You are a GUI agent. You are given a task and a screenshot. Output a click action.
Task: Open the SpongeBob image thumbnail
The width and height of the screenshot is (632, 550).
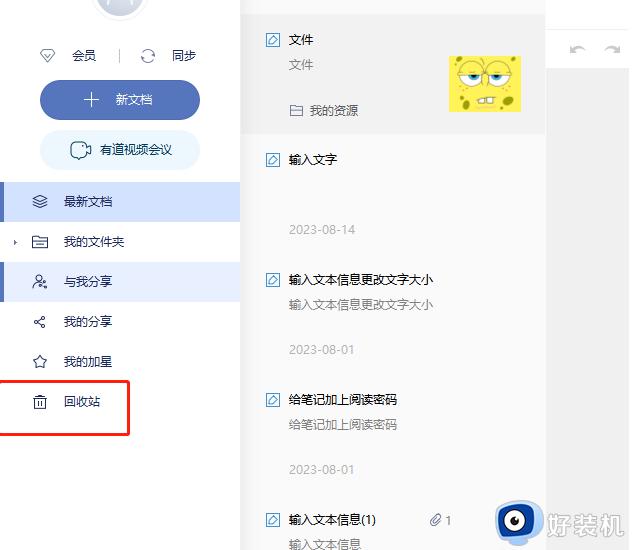(x=485, y=84)
